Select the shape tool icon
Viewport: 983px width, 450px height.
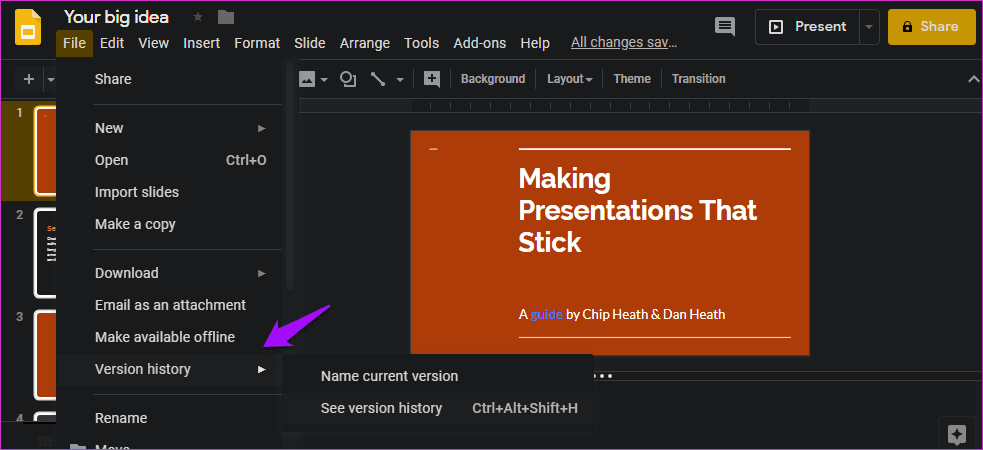(x=347, y=79)
